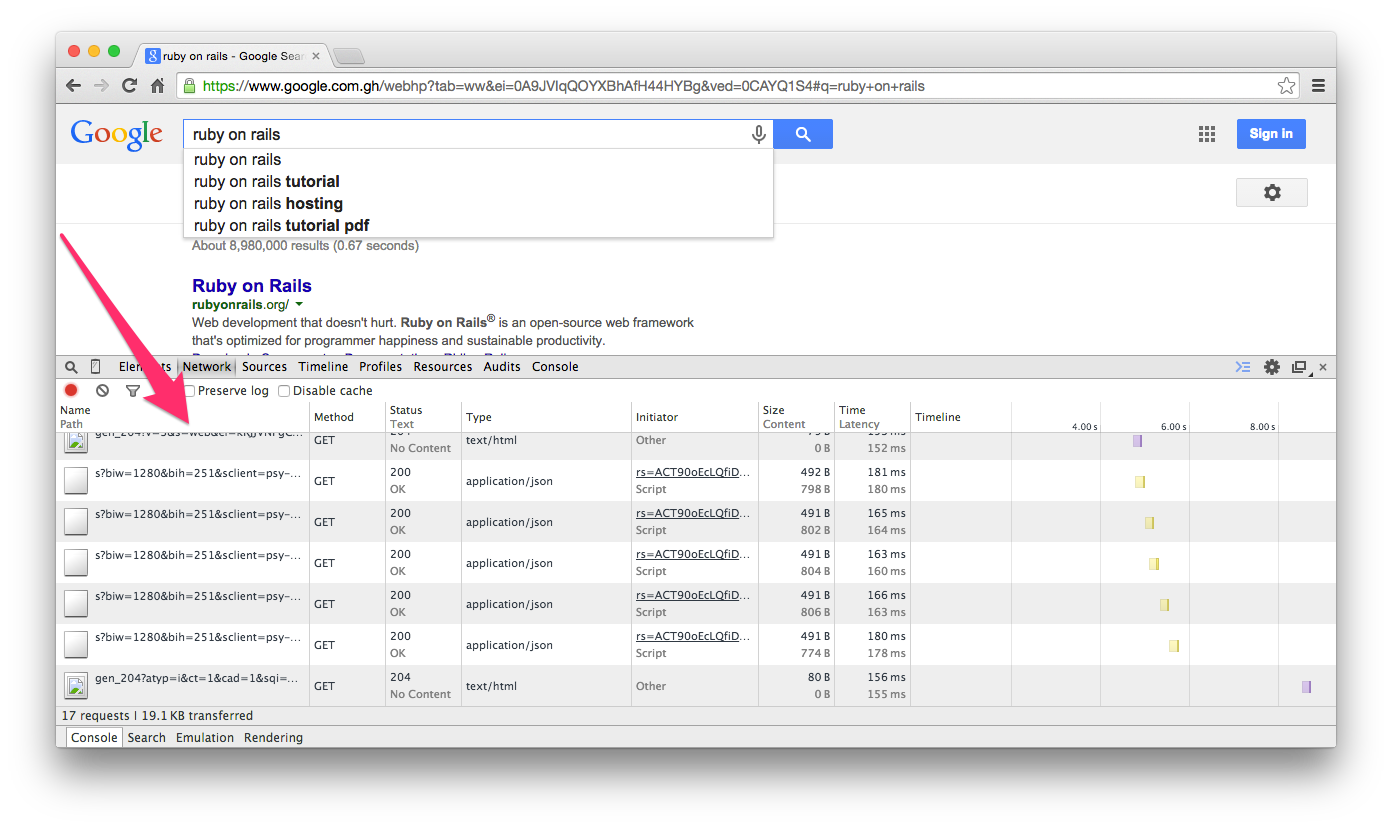The image size is (1392, 828).
Task: Switch to the Sources tab
Action: (265, 367)
